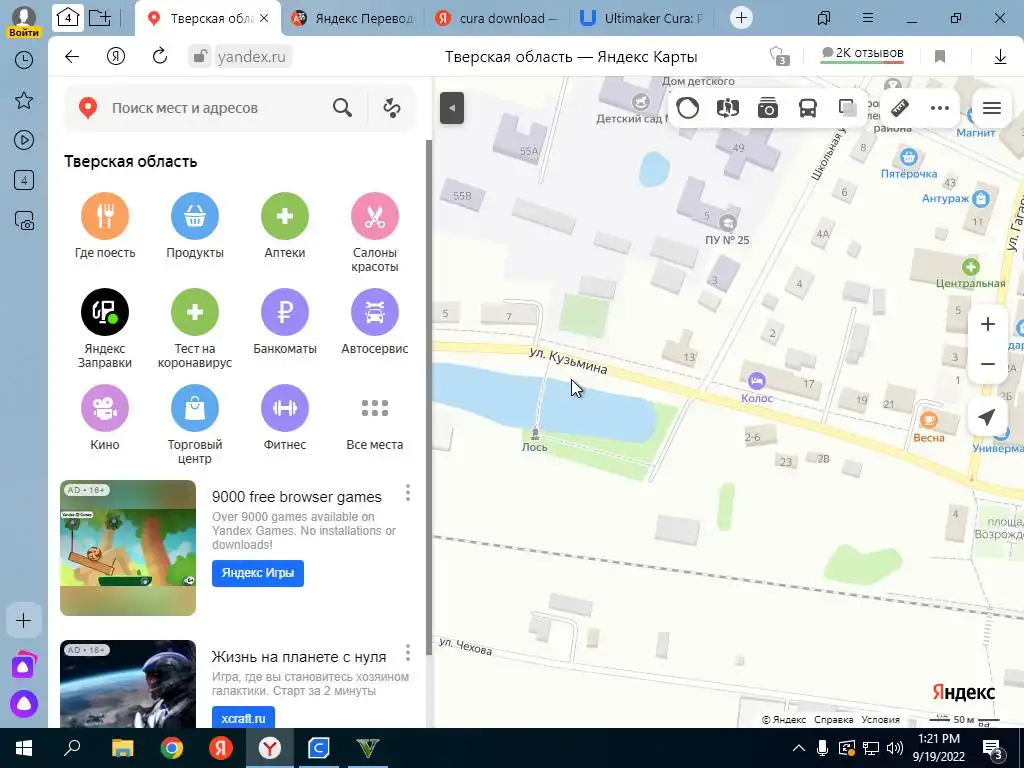The height and width of the screenshot is (768, 1024).
Task: Open Chrome from the taskbar
Action: (x=172, y=748)
